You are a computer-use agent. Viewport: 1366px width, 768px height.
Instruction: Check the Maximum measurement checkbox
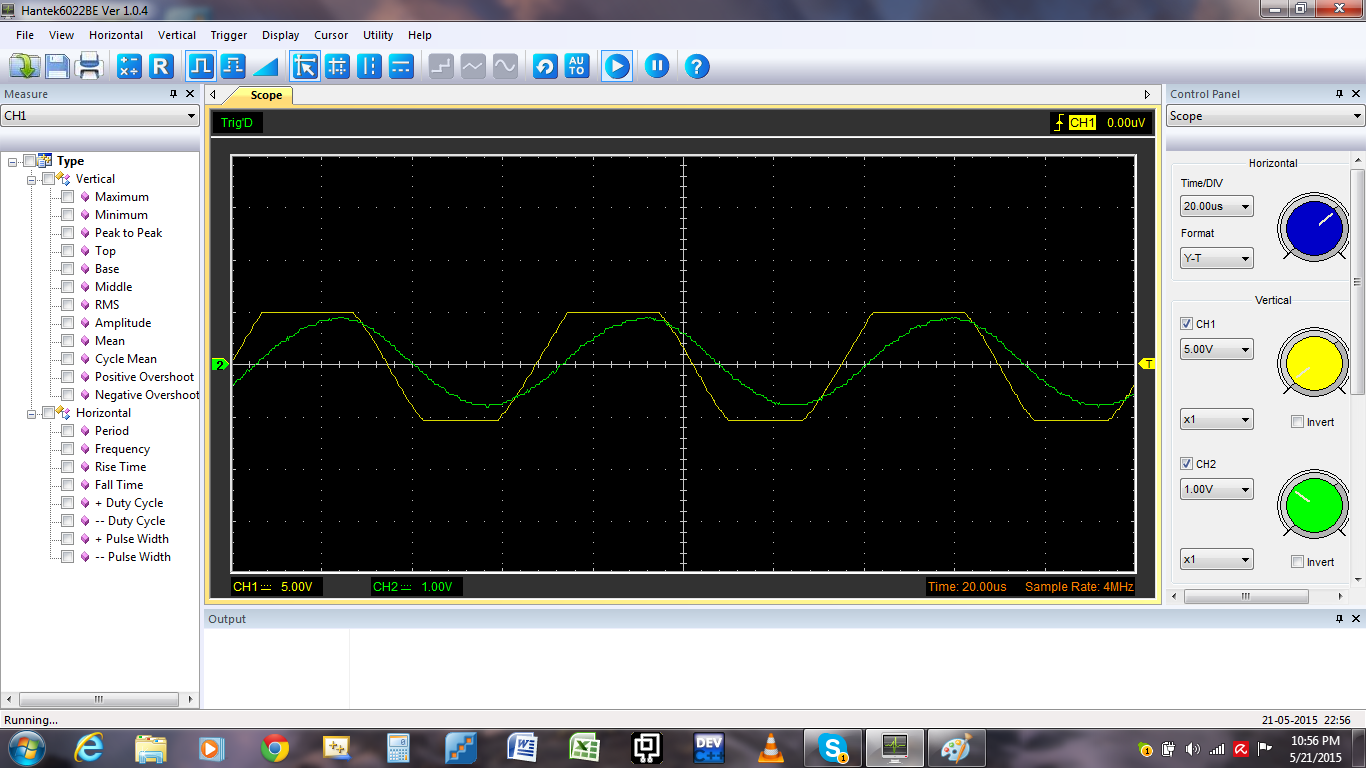[67, 197]
